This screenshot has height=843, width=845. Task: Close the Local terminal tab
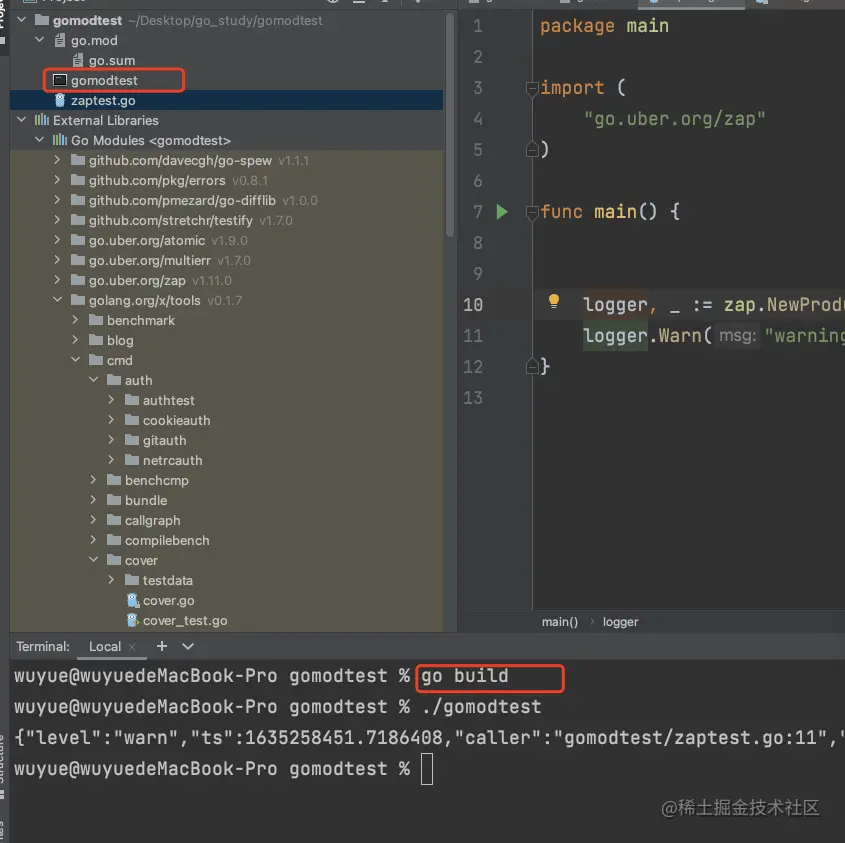pyautogui.click(x=132, y=646)
